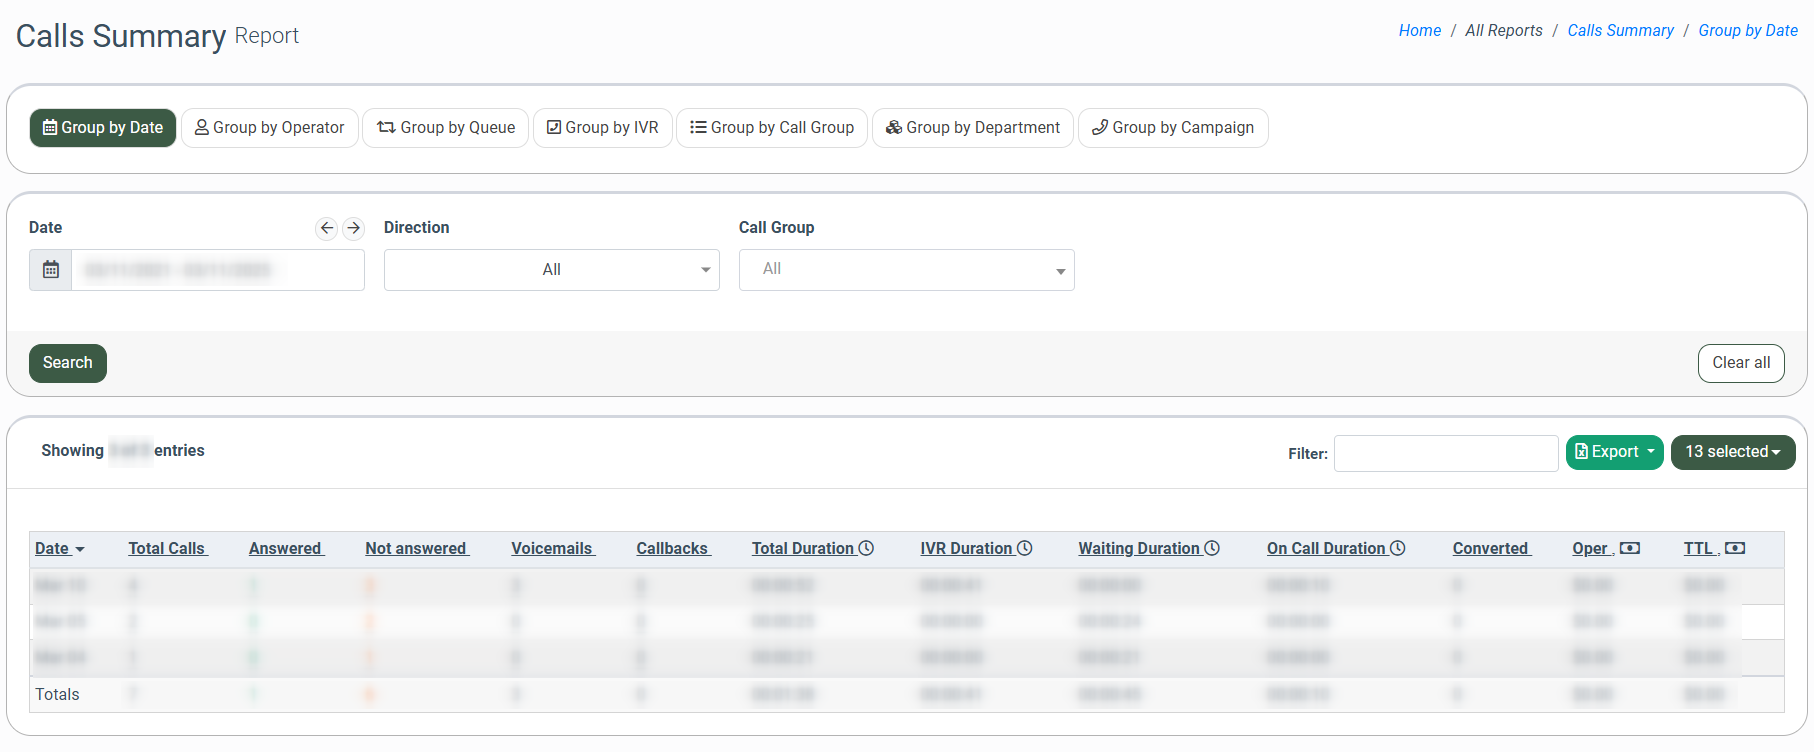The image size is (1814, 752).
Task: Open the Home breadcrumb link
Action: [x=1419, y=31]
